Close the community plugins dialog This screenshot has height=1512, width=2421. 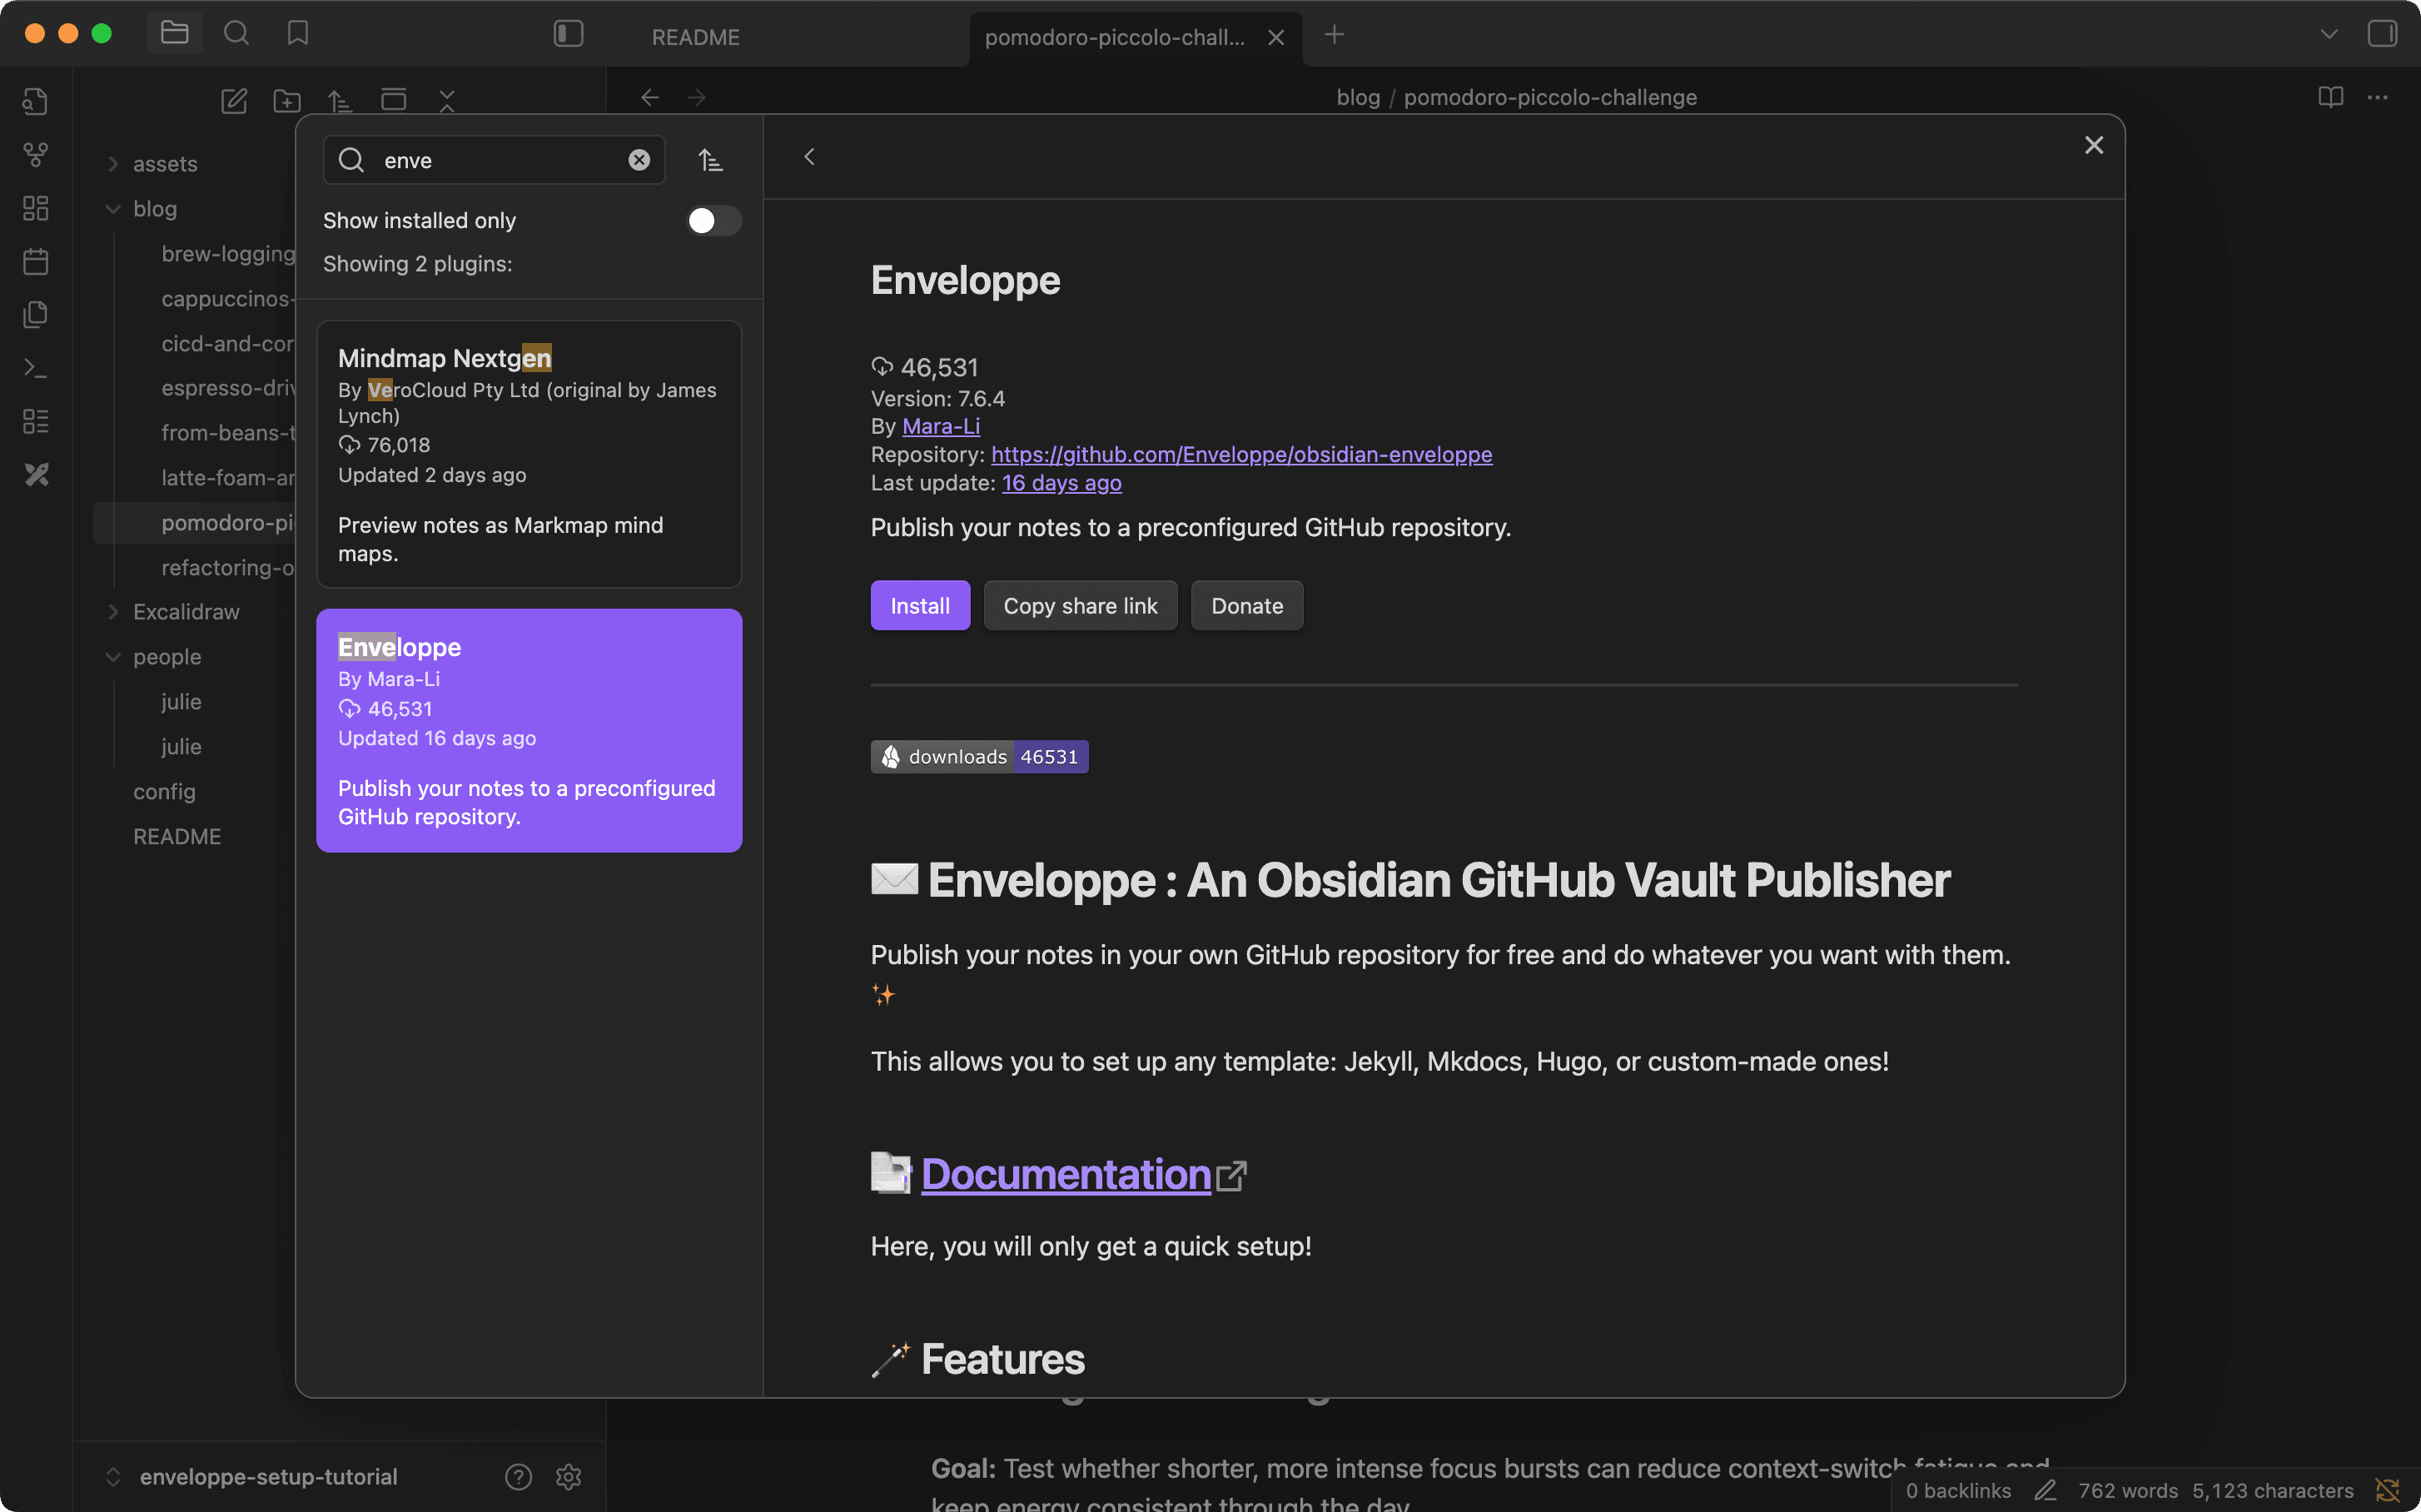[2094, 145]
